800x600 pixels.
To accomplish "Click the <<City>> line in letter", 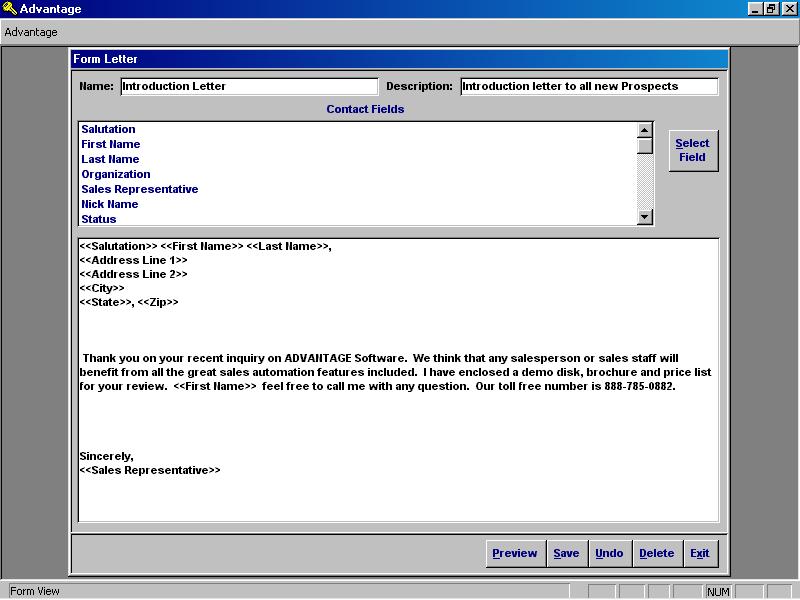I will point(102,288).
